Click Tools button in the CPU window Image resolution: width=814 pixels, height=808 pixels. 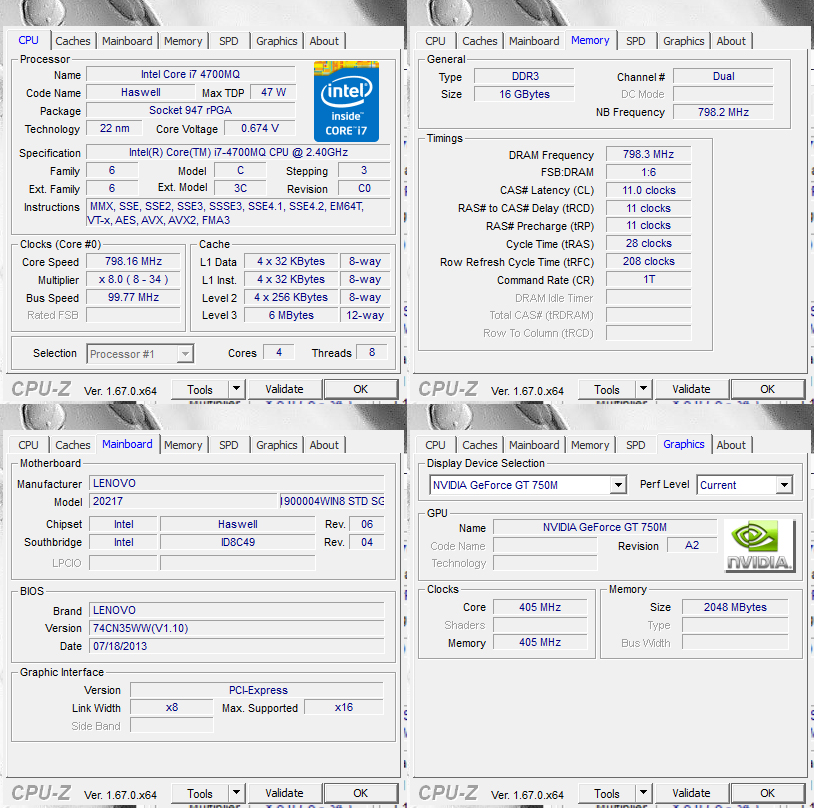pos(200,389)
